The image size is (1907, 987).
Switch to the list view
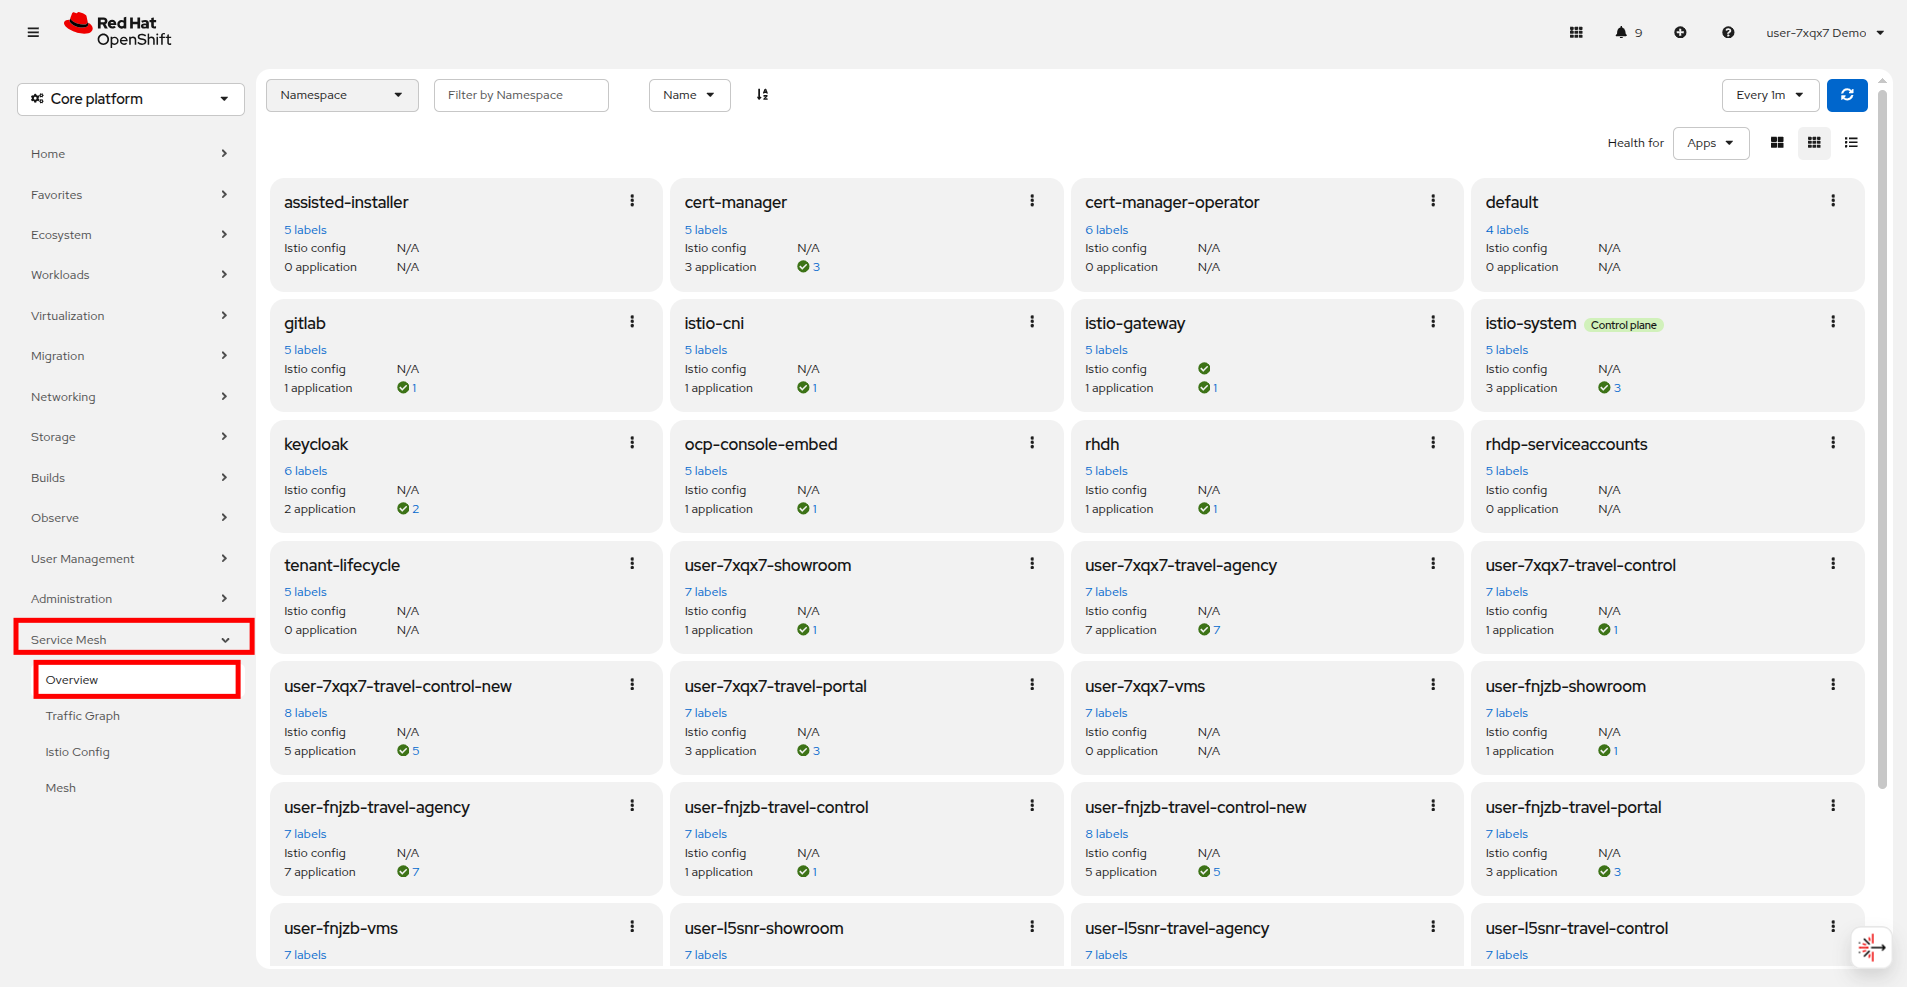pyautogui.click(x=1851, y=143)
